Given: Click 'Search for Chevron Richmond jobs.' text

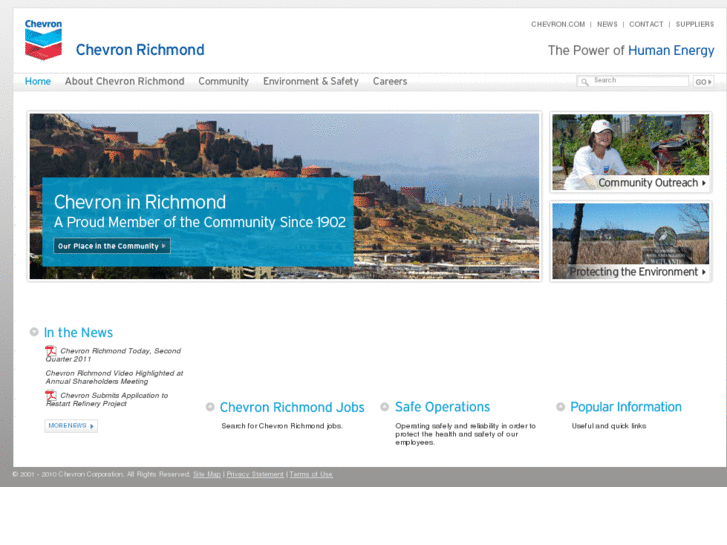Looking at the screenshot, I should coord(282,426).
